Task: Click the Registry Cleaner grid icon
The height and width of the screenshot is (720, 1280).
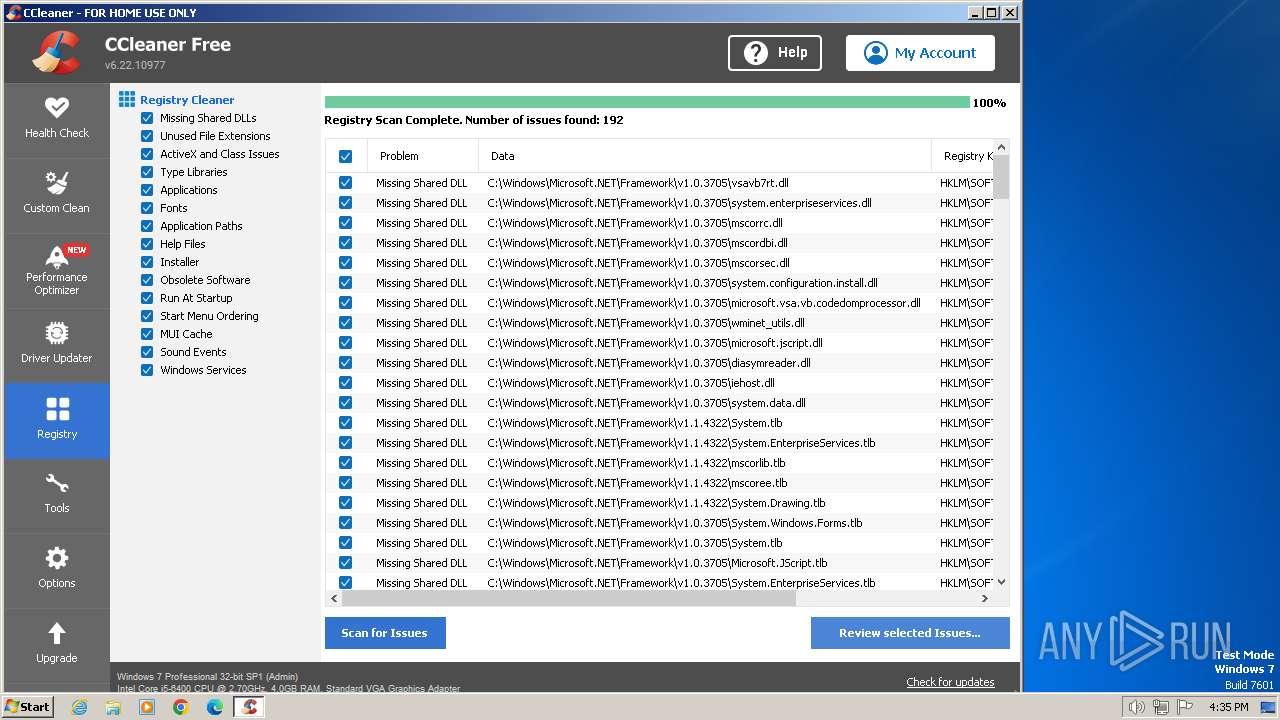Action: click(x=127, y=99)
